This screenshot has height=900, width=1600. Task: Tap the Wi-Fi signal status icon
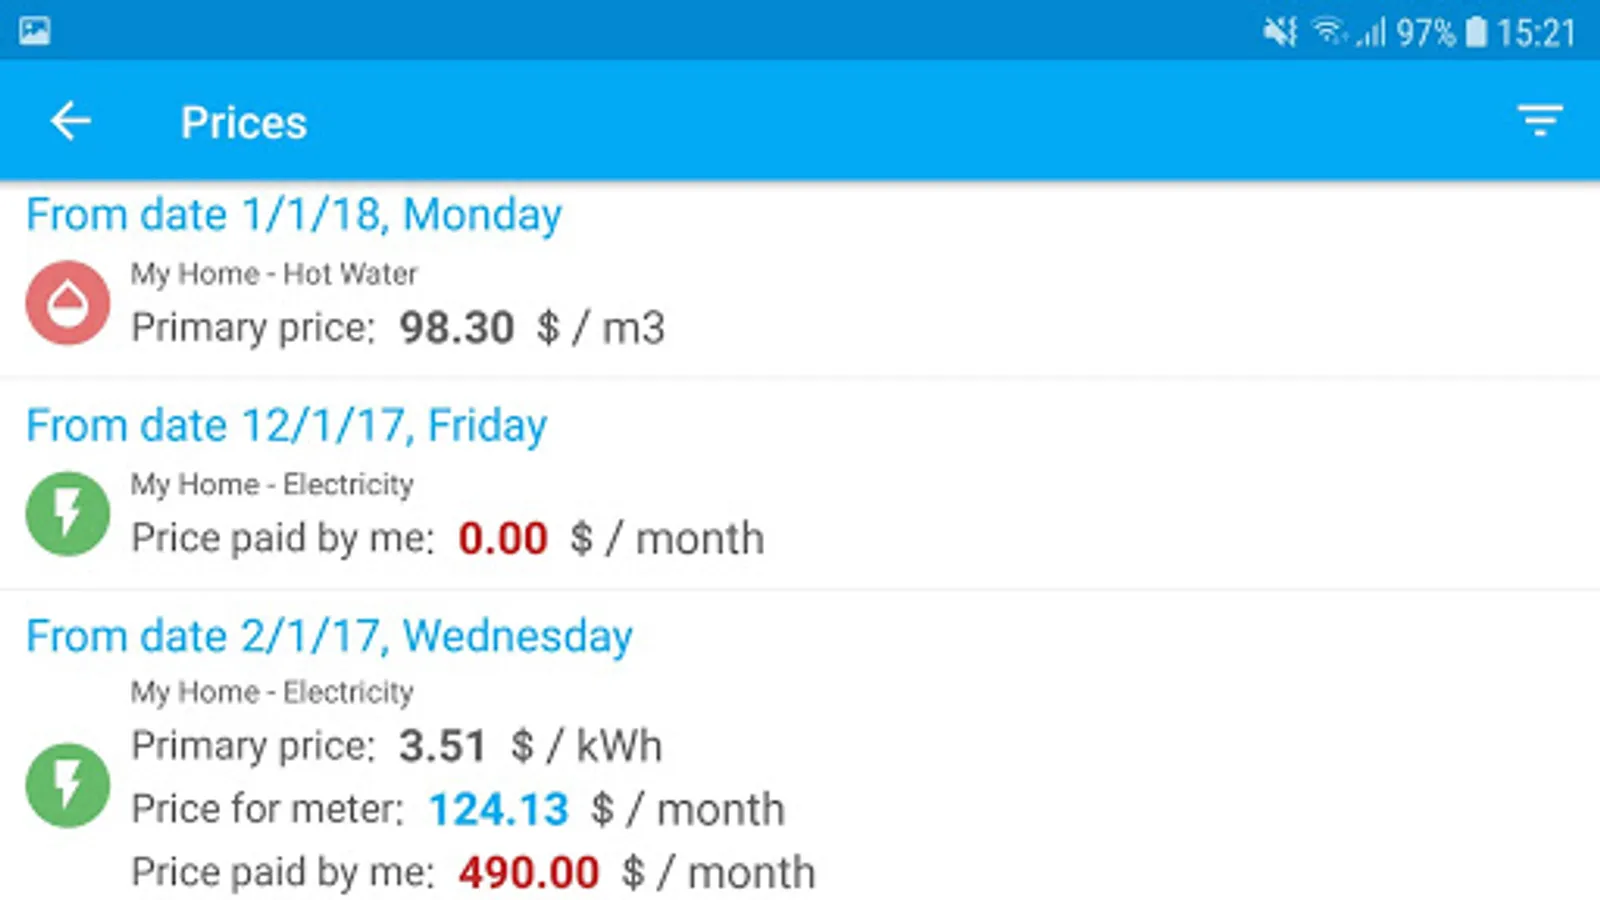tap(1330, 32)
